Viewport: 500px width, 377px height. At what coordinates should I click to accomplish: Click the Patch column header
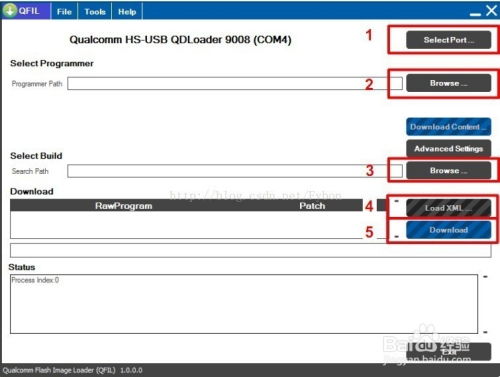[312, 206]
